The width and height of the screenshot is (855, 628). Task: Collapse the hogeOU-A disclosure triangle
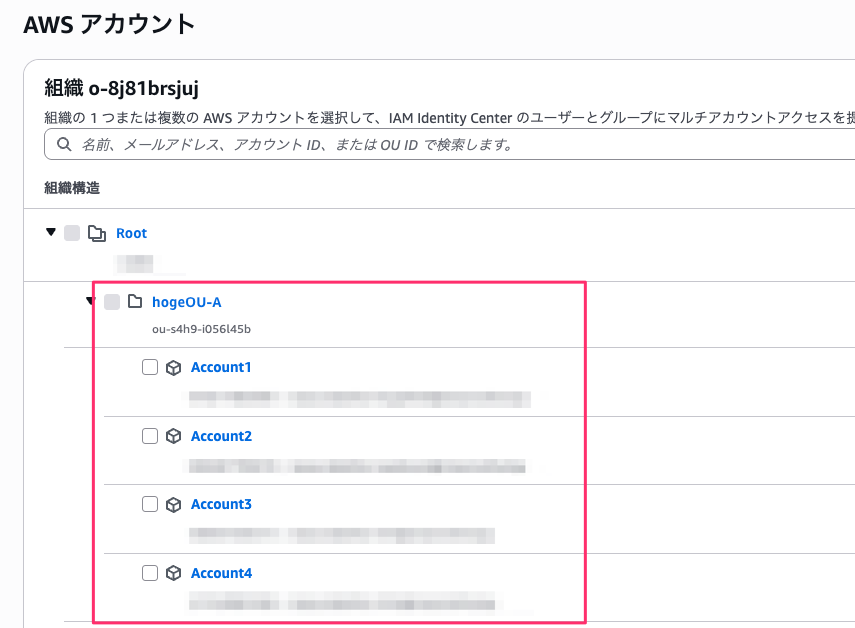(90, 301)
